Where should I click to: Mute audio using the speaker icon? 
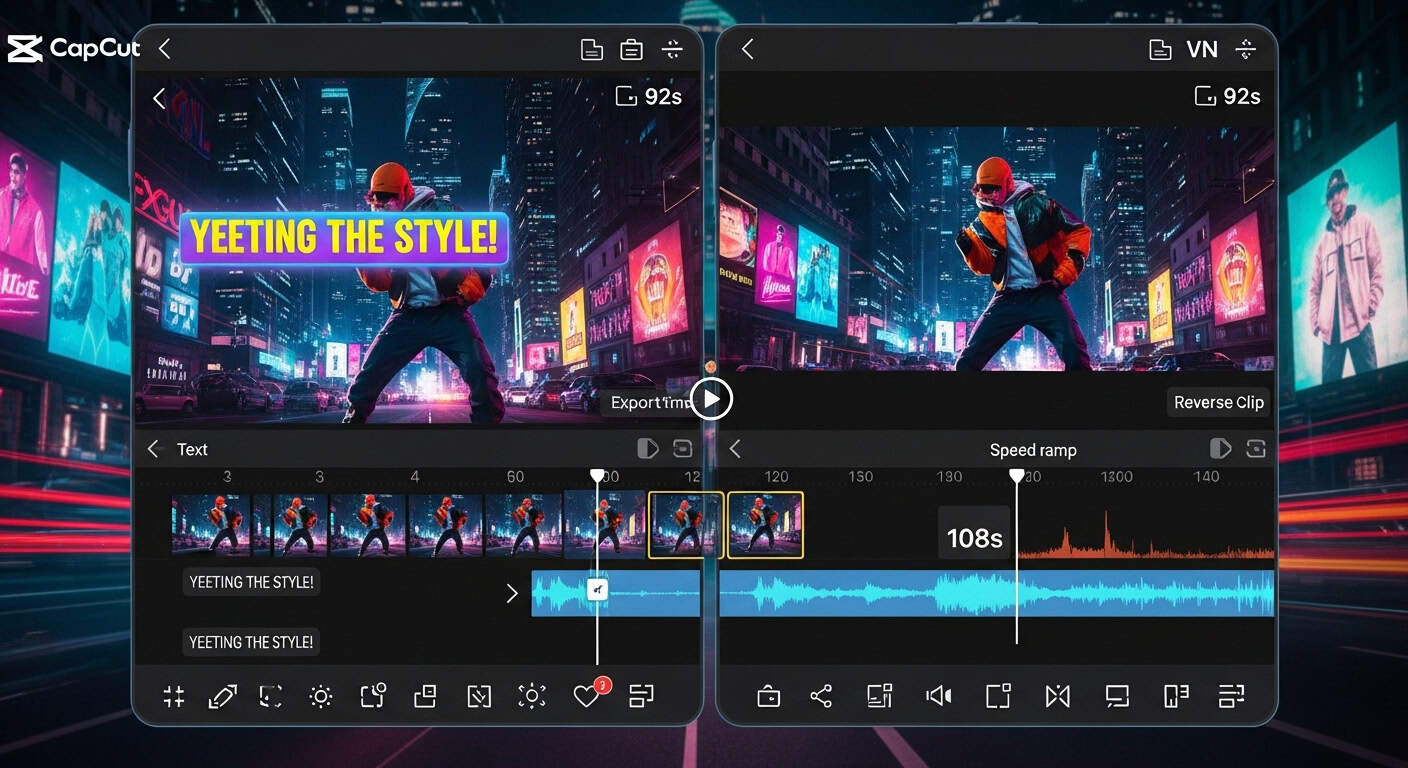pyautogui.click(x=937, y=696)
